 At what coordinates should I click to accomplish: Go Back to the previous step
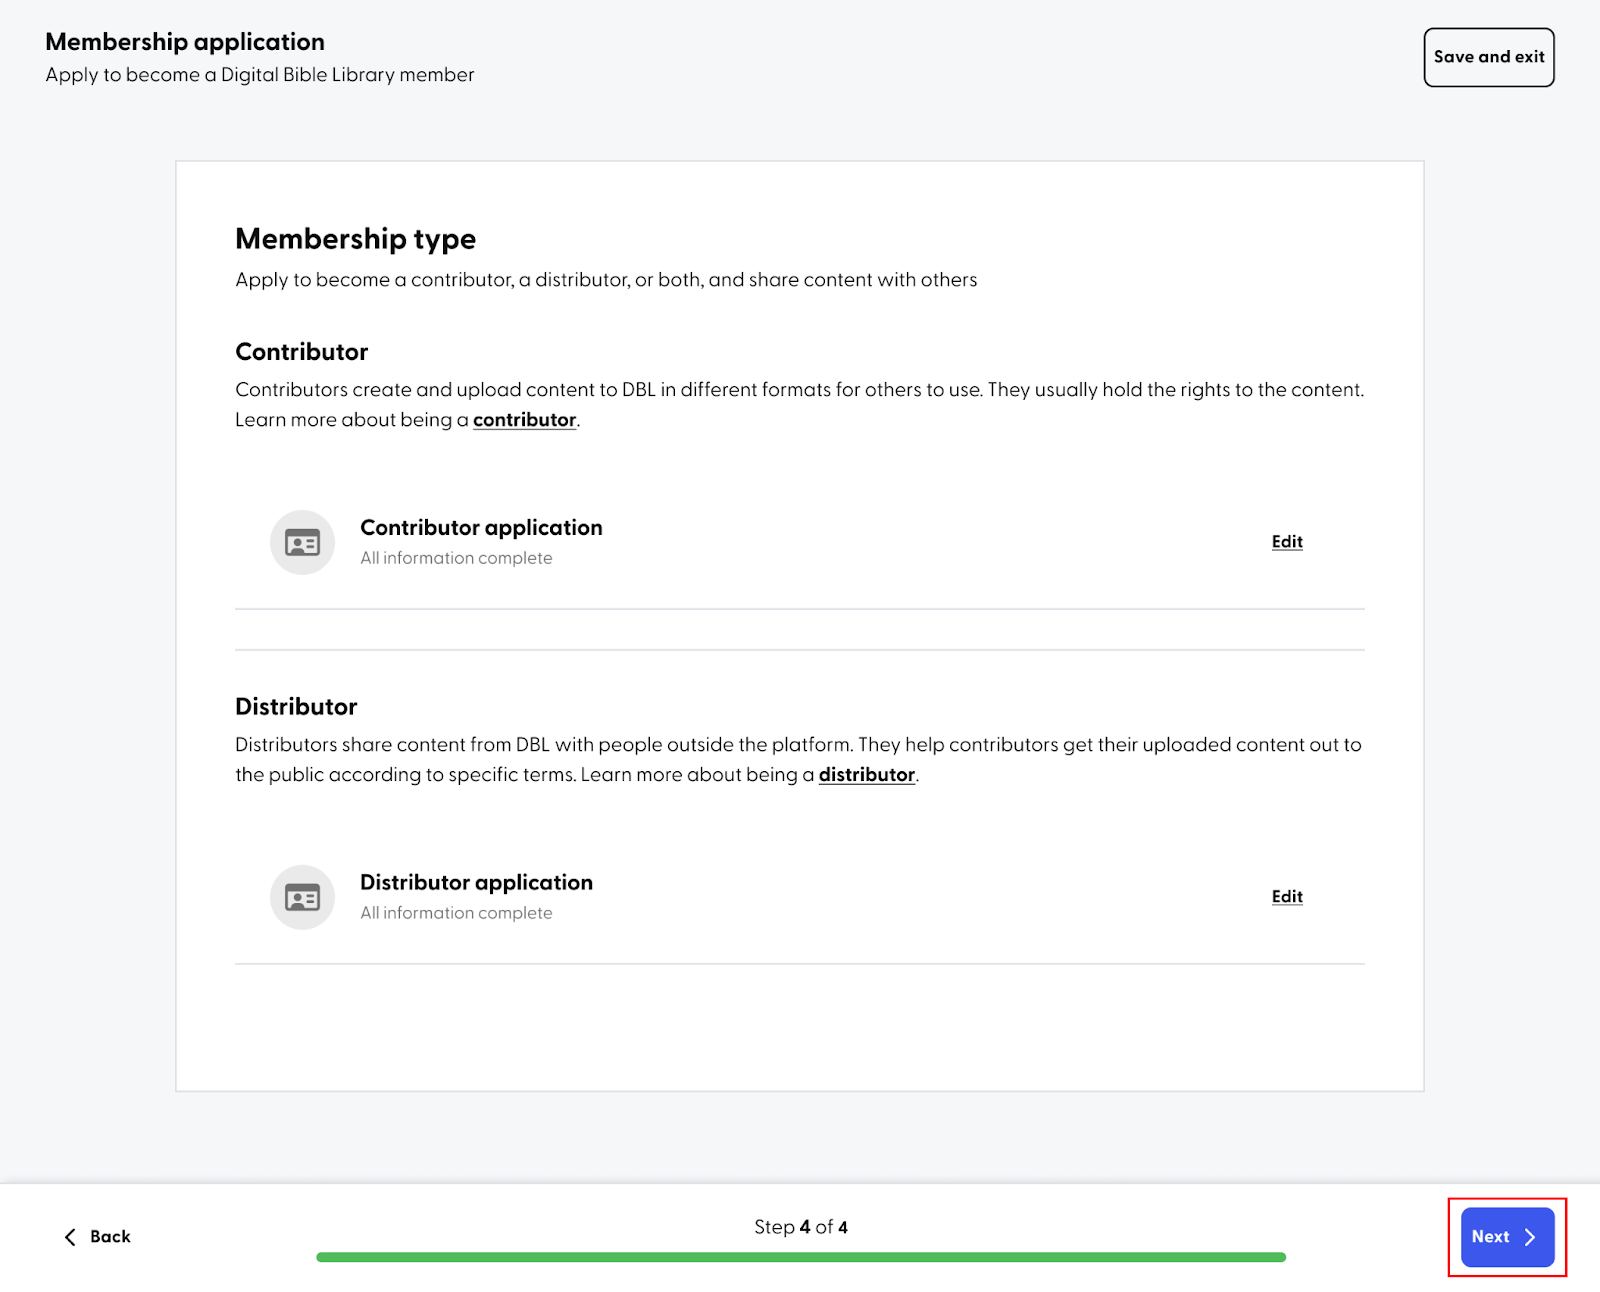pos(97,1237)
